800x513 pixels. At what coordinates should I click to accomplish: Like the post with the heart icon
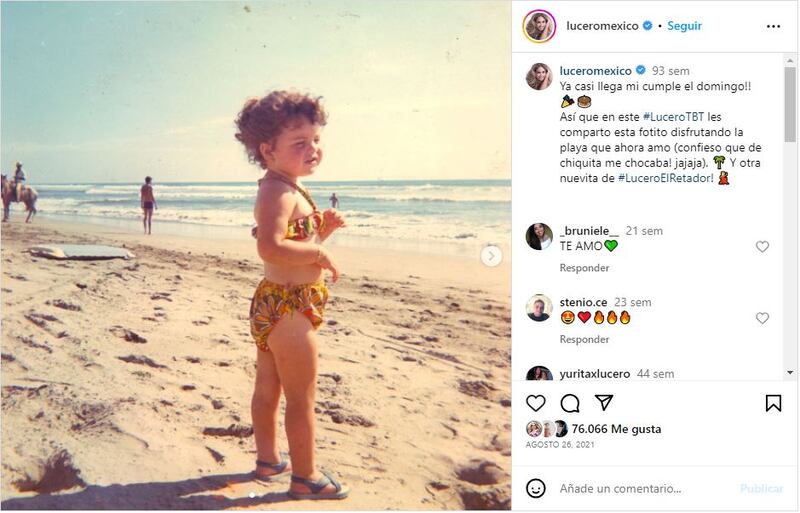[x=537, y=403]
